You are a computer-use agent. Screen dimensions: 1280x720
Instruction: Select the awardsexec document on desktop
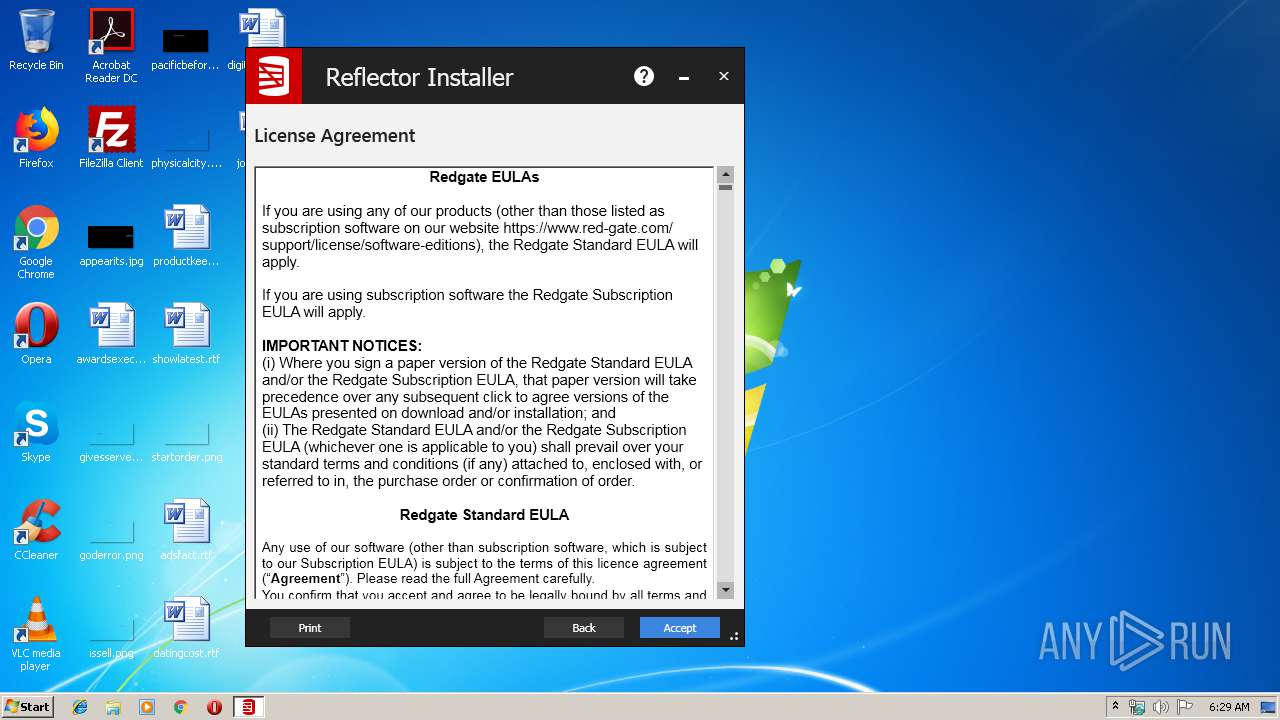pos(111,334)
